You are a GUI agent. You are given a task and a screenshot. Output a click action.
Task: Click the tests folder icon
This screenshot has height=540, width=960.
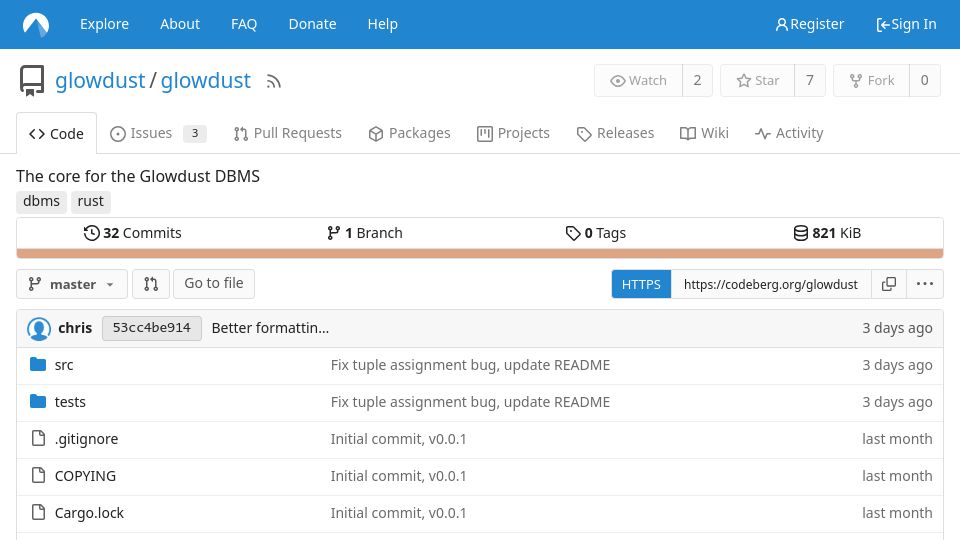38,402
